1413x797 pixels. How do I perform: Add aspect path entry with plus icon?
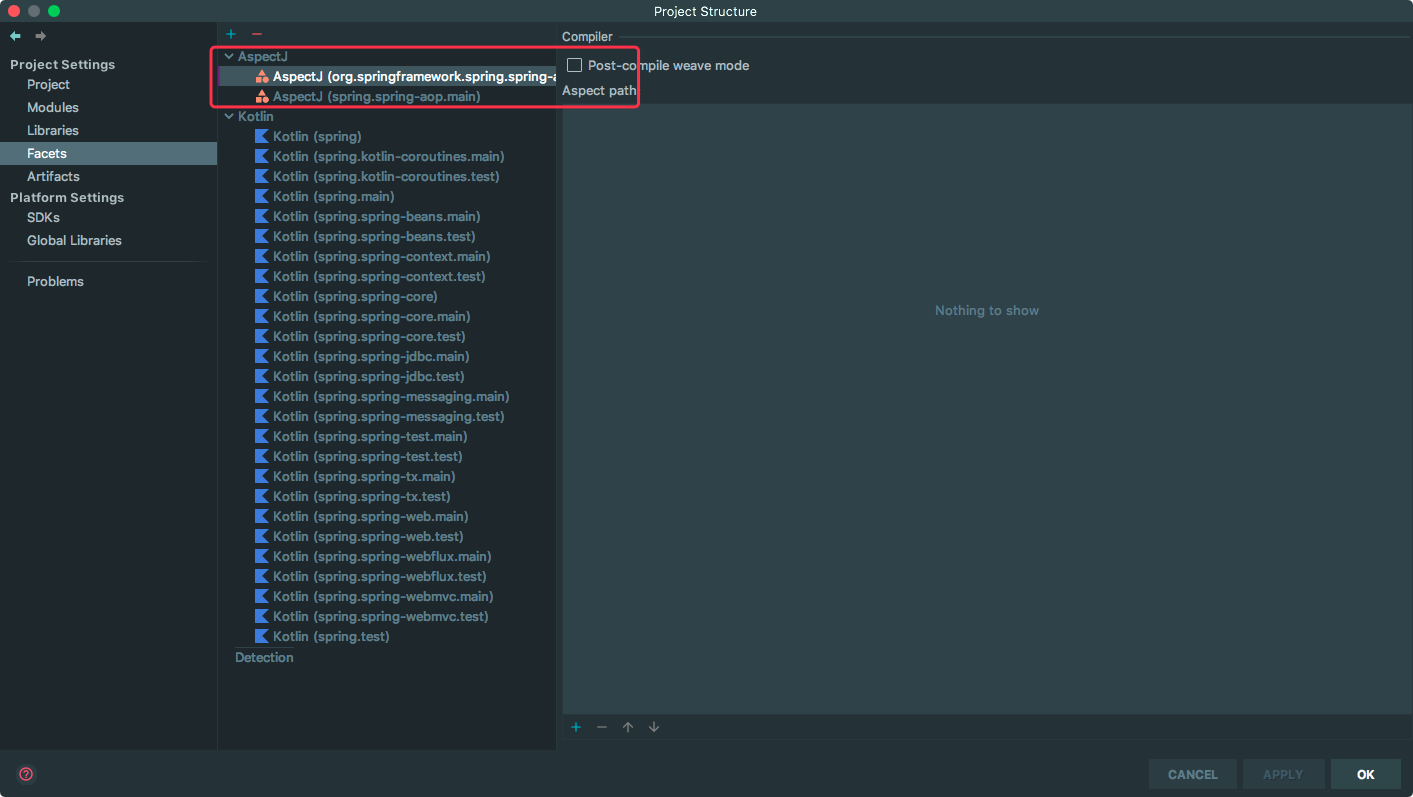tap(576, 727)
